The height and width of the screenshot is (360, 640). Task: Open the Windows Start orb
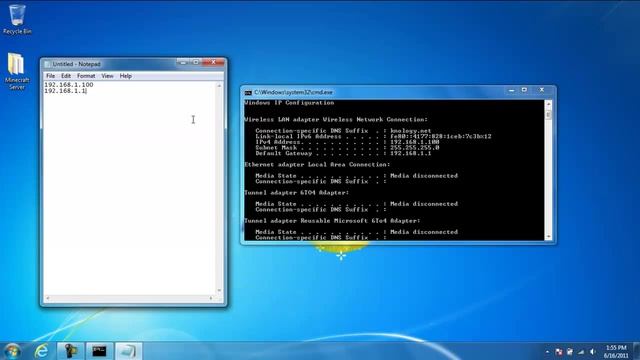12,351
